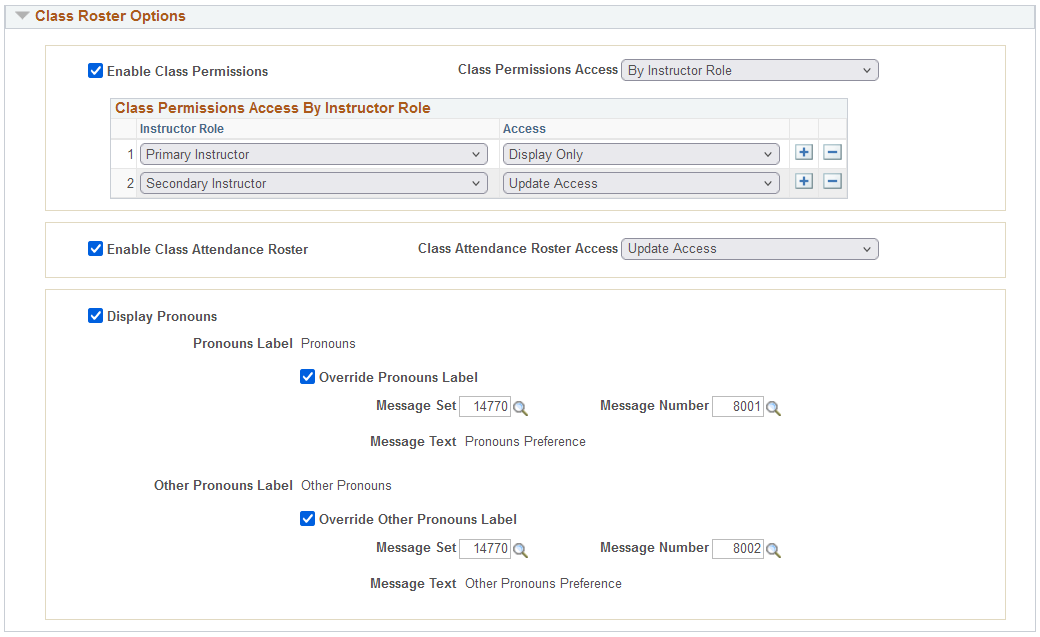Add a row after Primary Instructor
The image size is (1040, 637).
pos(804,153)
